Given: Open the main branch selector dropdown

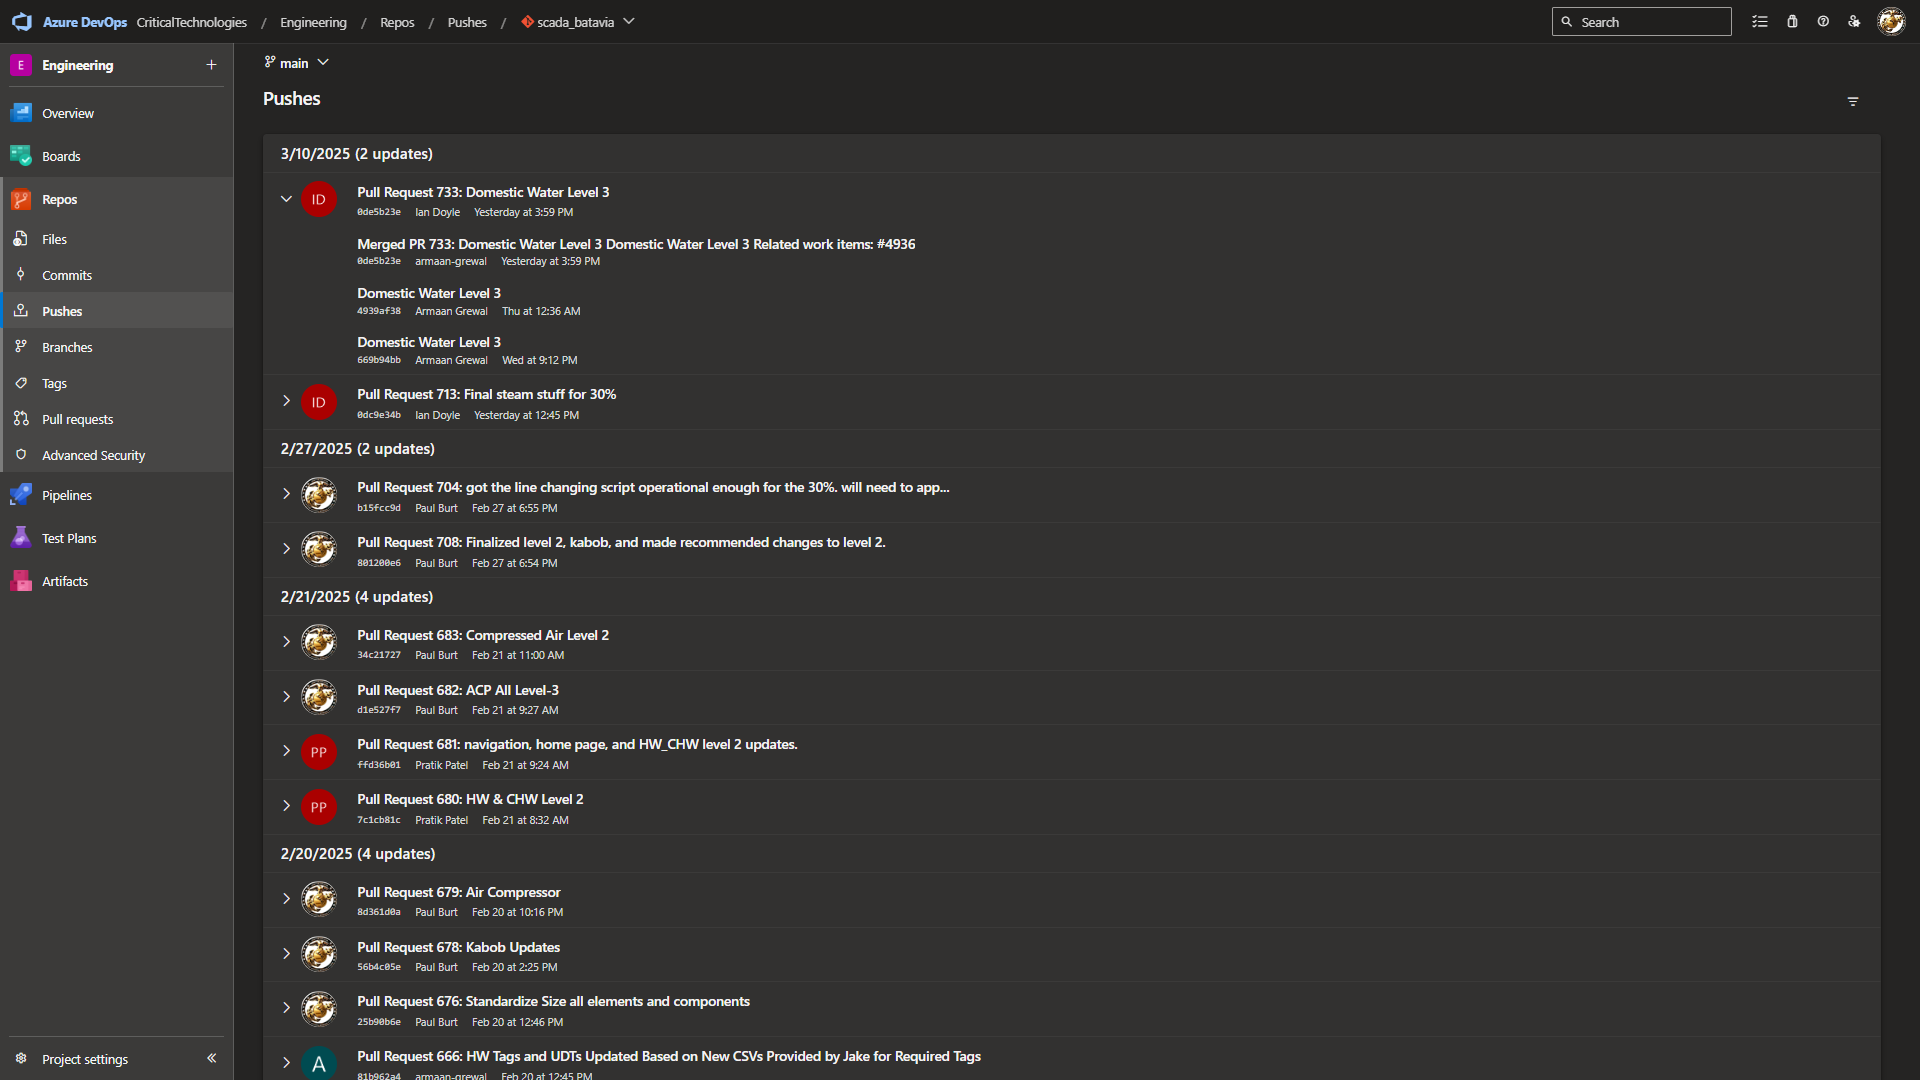Looking at the screenshot, I should tap(297, 63).
